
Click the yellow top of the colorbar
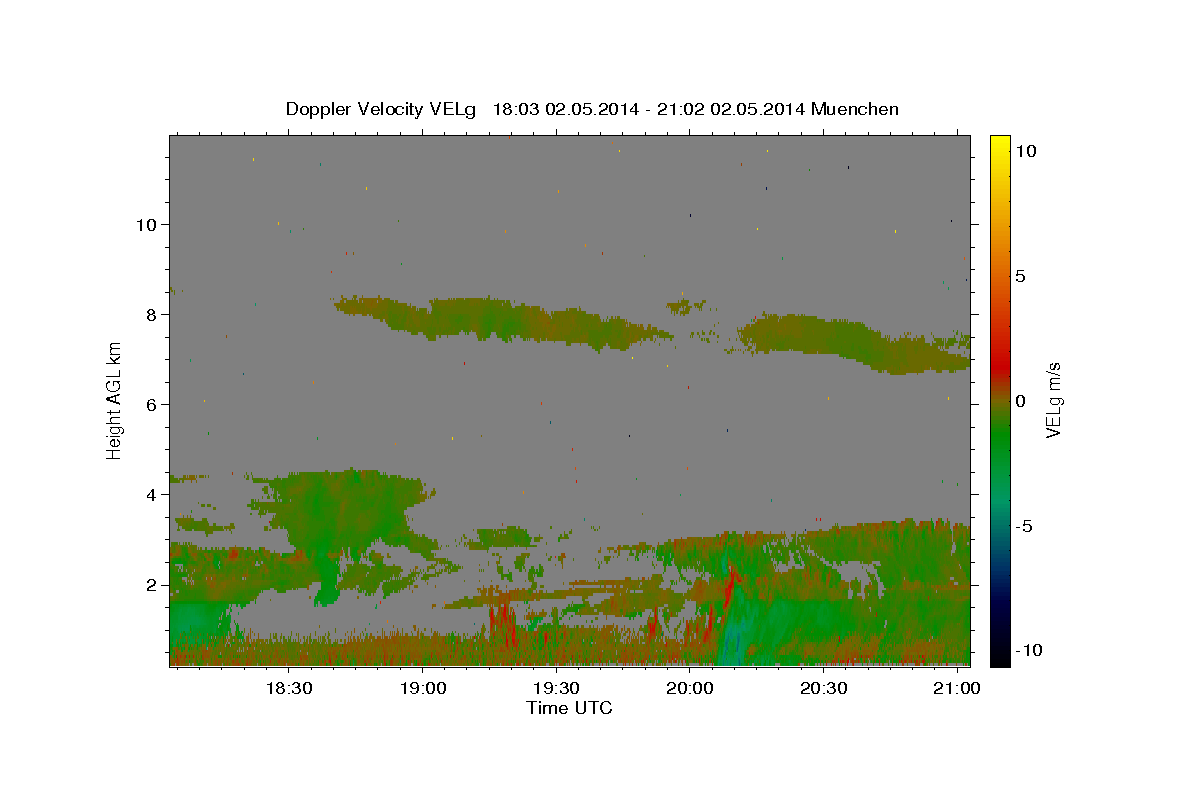point(999,145)
